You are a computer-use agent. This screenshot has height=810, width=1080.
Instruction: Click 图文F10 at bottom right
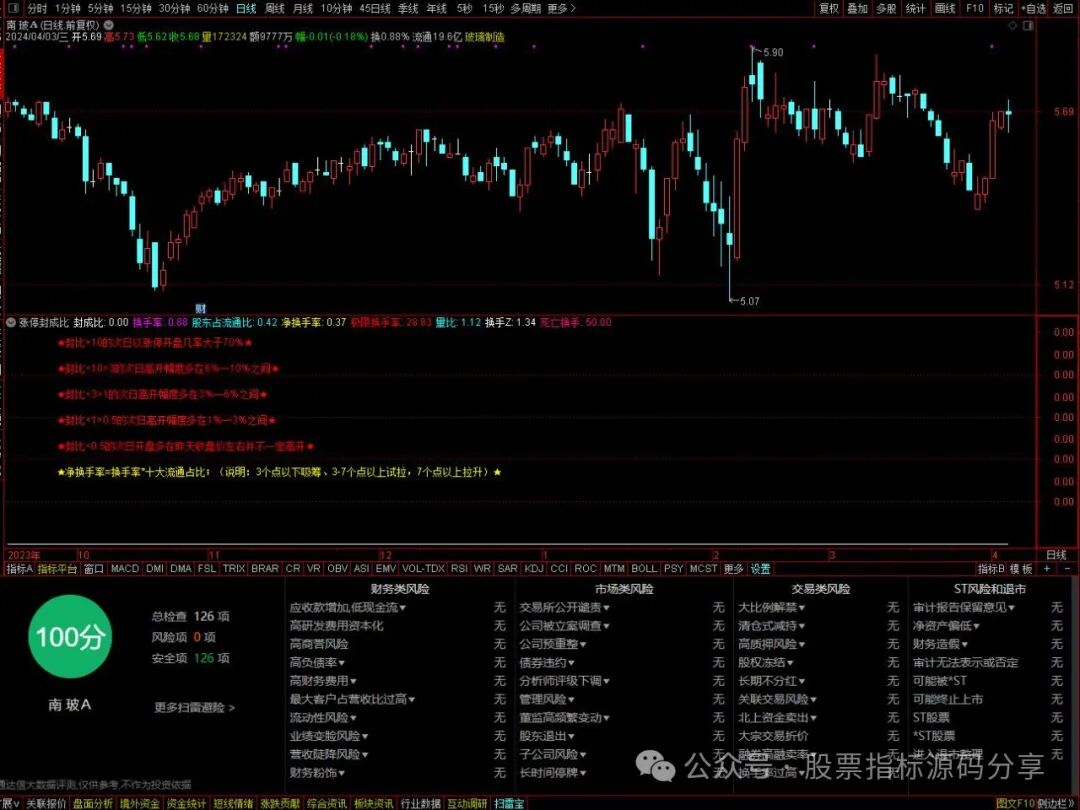(x=1015, y=804)
